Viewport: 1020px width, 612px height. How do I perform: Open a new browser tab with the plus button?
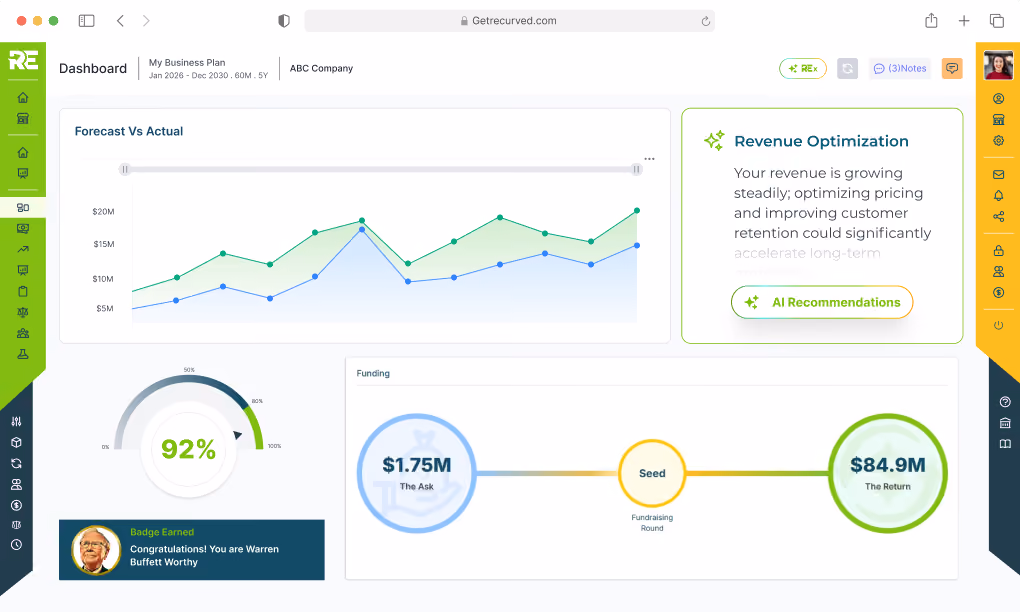(964, 21)
